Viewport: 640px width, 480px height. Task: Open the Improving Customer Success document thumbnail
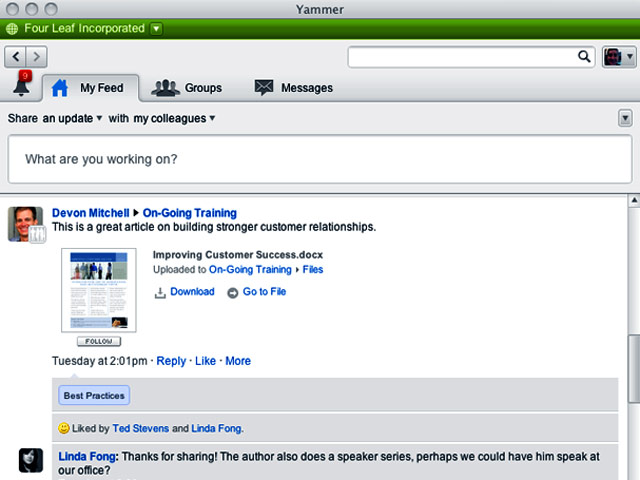tap(97, 291)
